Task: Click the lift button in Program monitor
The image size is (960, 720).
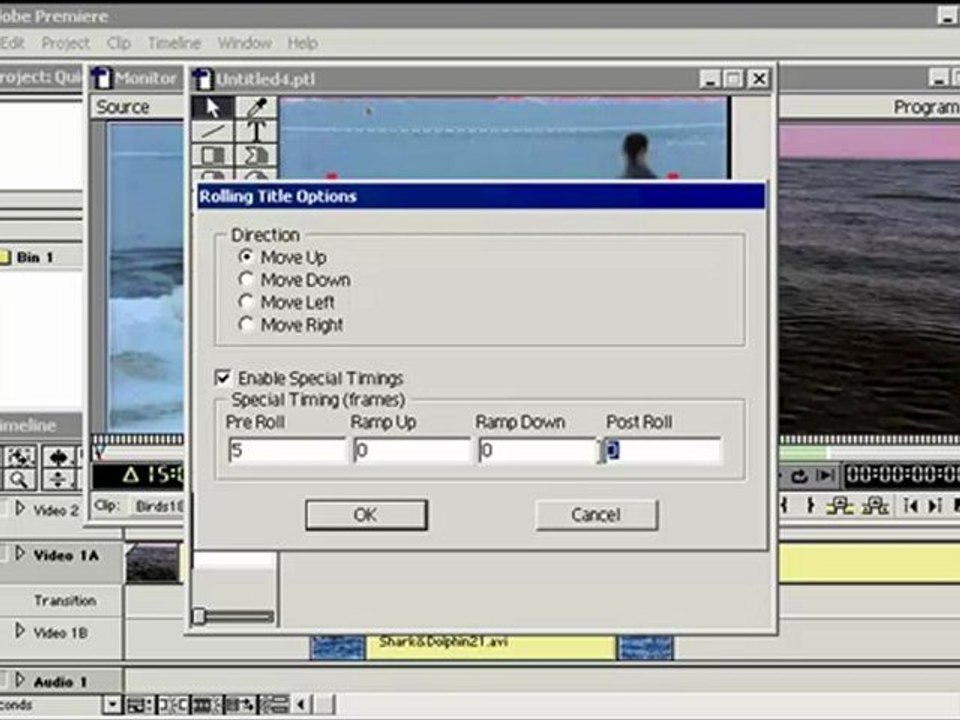Action: click(x=839, y=506)
